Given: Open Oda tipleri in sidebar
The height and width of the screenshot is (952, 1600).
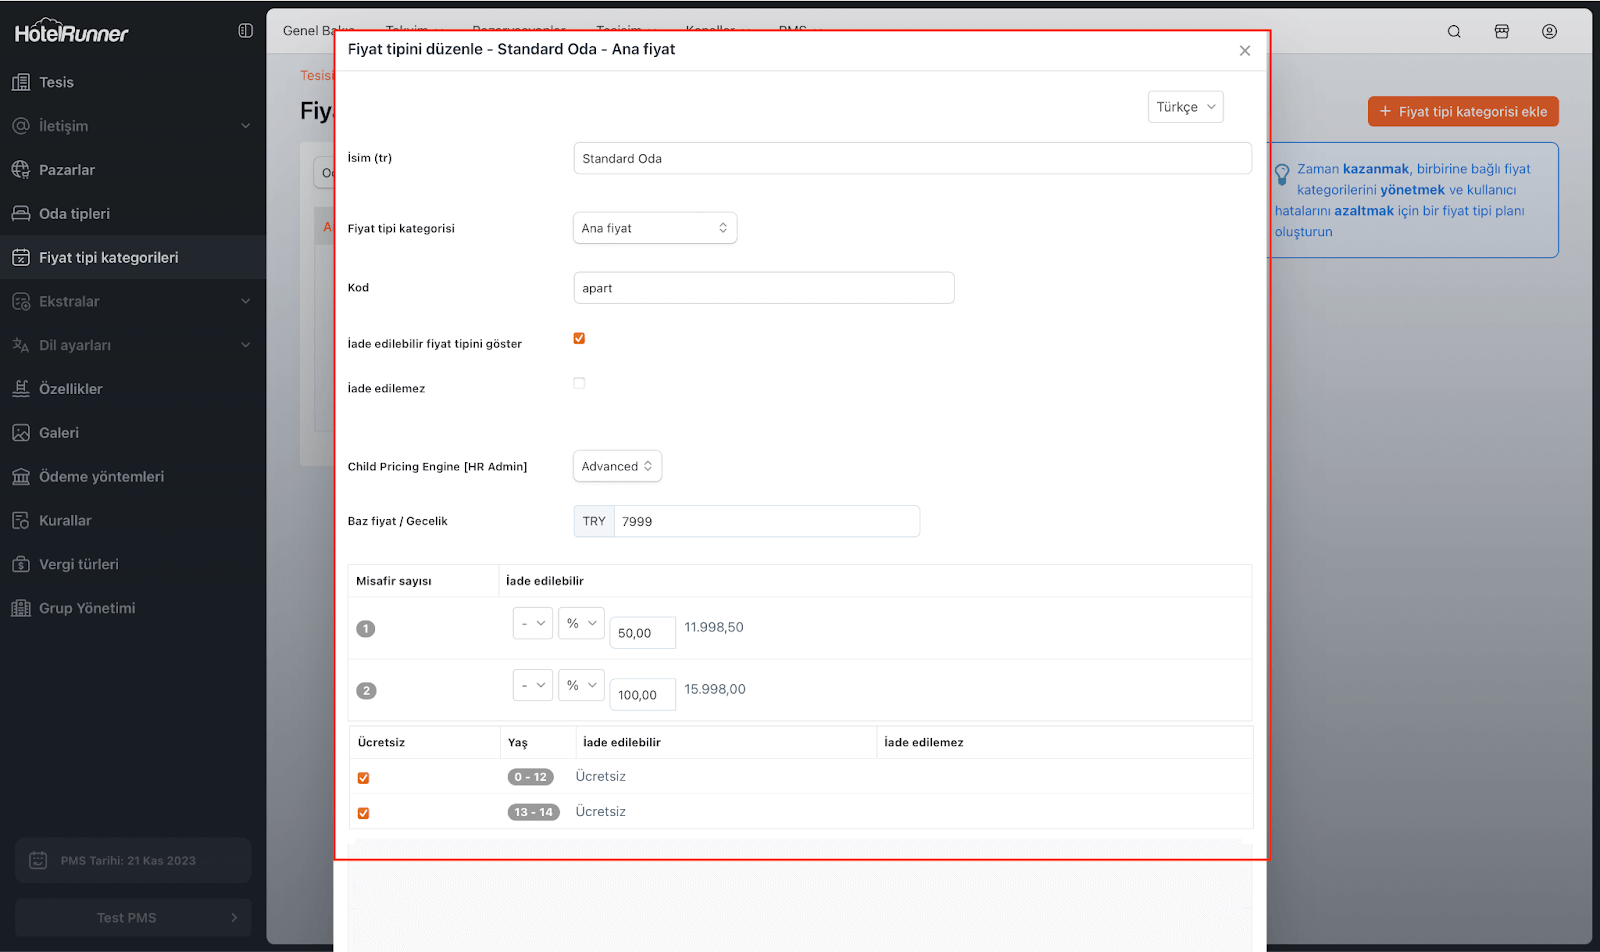Looking at the screenshot, I should [x=74, y=214].
